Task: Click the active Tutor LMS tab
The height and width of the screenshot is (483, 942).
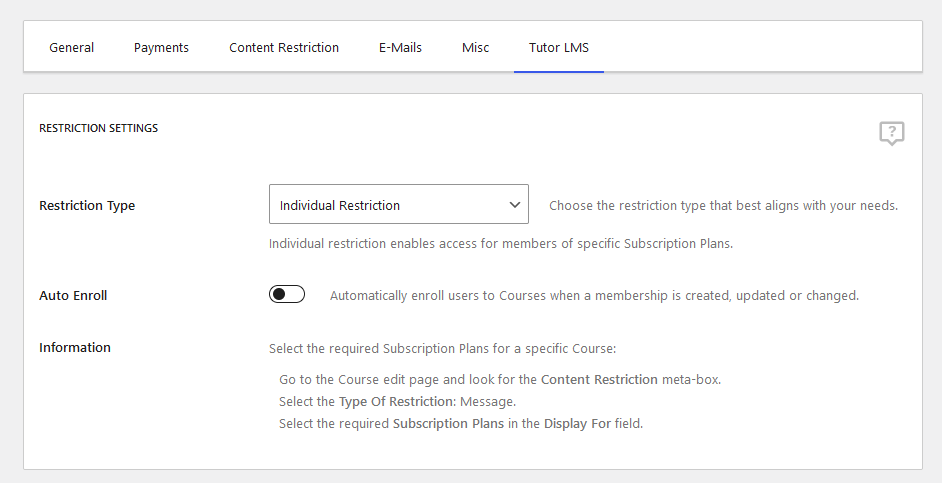Action: (559, 47)
